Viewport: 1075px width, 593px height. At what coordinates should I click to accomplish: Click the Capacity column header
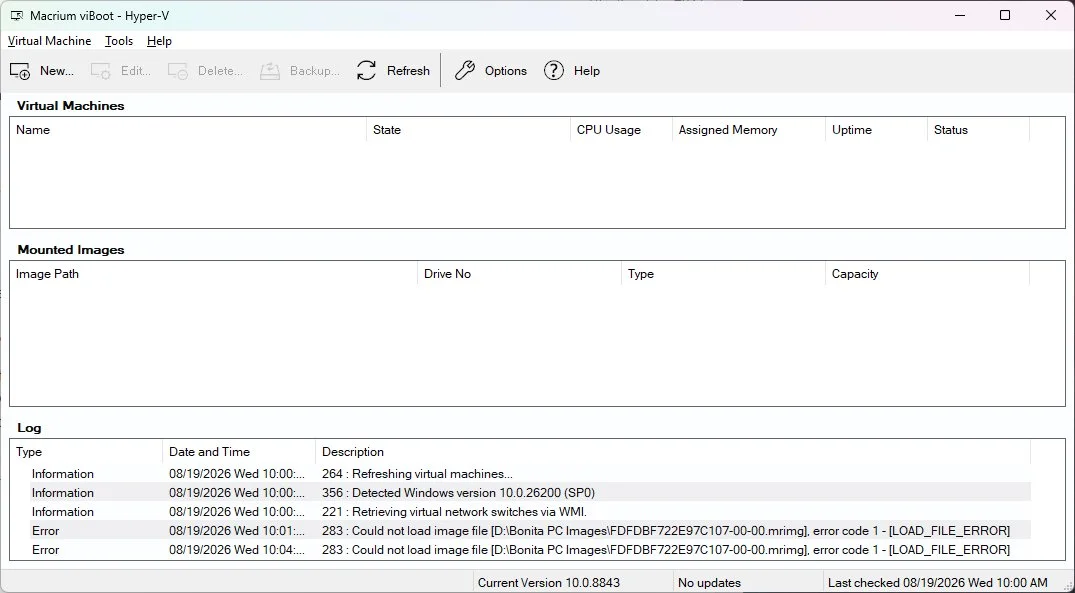click(x=928, y=274)
